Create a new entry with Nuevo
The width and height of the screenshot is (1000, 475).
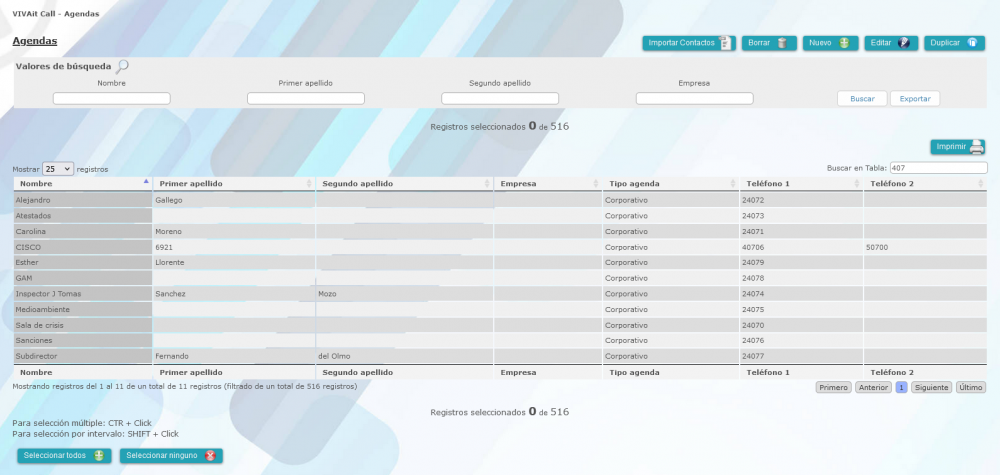(x=830, y=43)
